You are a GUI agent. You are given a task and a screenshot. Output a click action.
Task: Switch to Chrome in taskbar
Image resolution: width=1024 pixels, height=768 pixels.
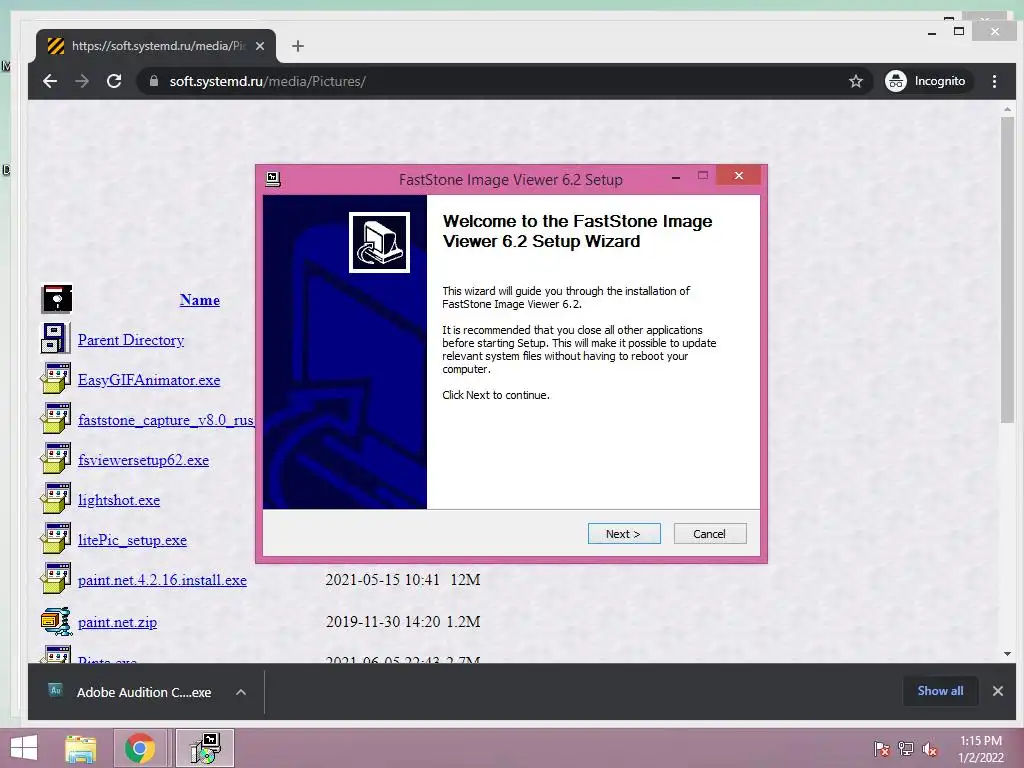click(140, 748)
